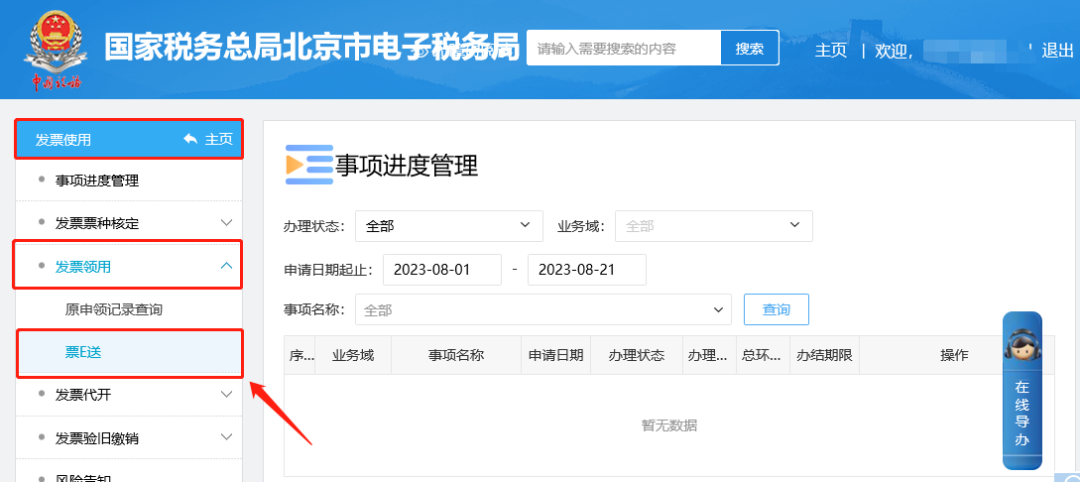Viewport: 1080px width, 482px height.
Task: Click the 主页 link in top header
Action: (830, 50)
